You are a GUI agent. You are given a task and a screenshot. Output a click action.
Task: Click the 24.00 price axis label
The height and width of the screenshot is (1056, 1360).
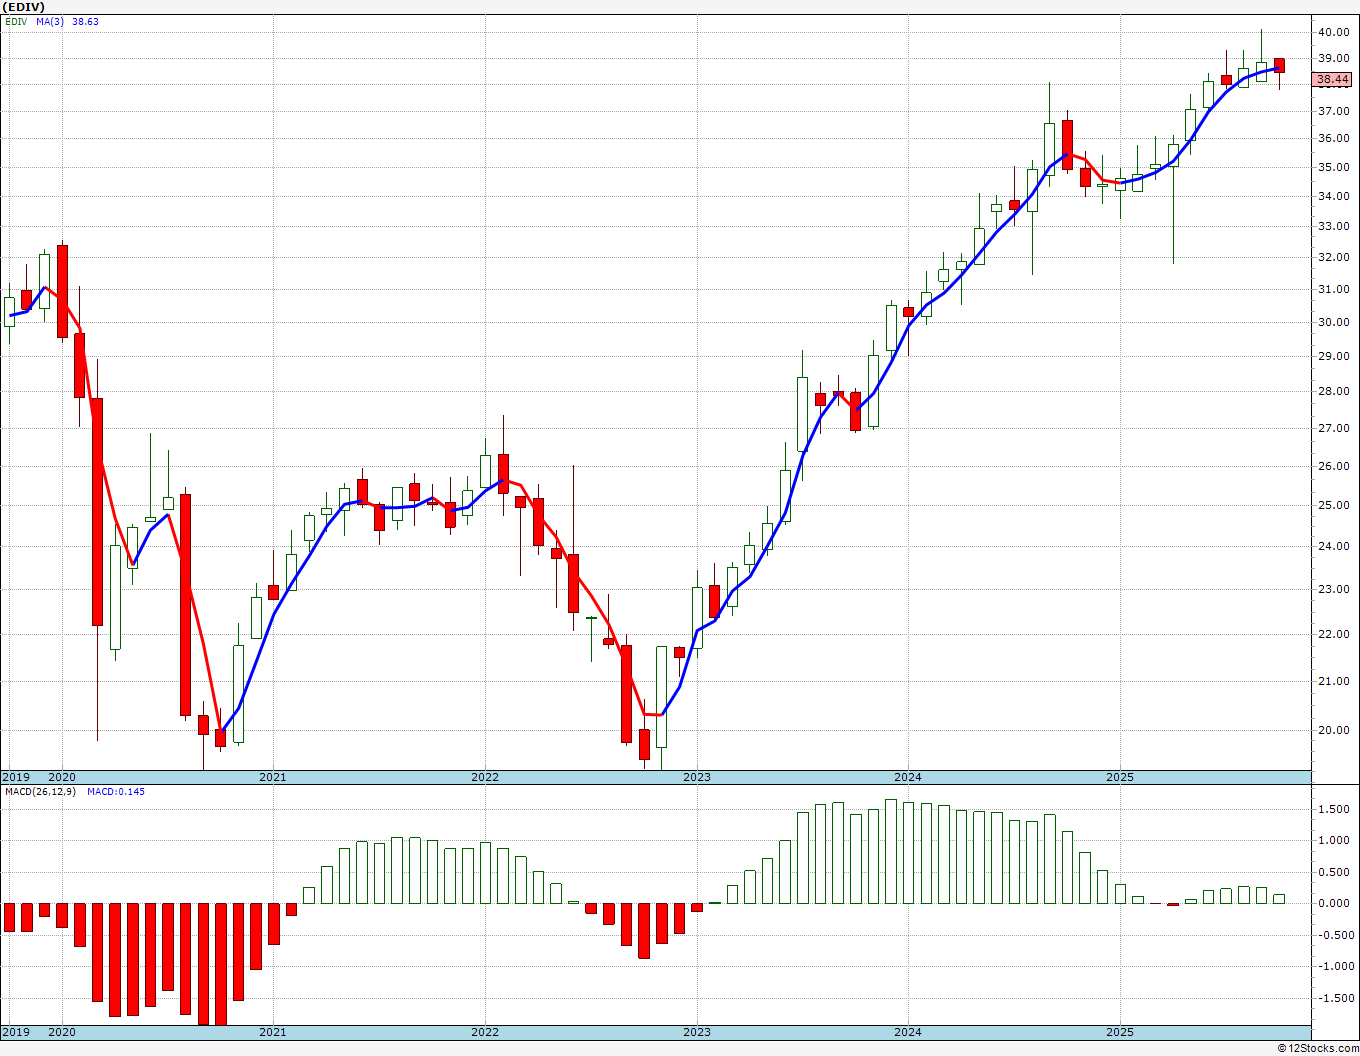tap(1334, 546)
